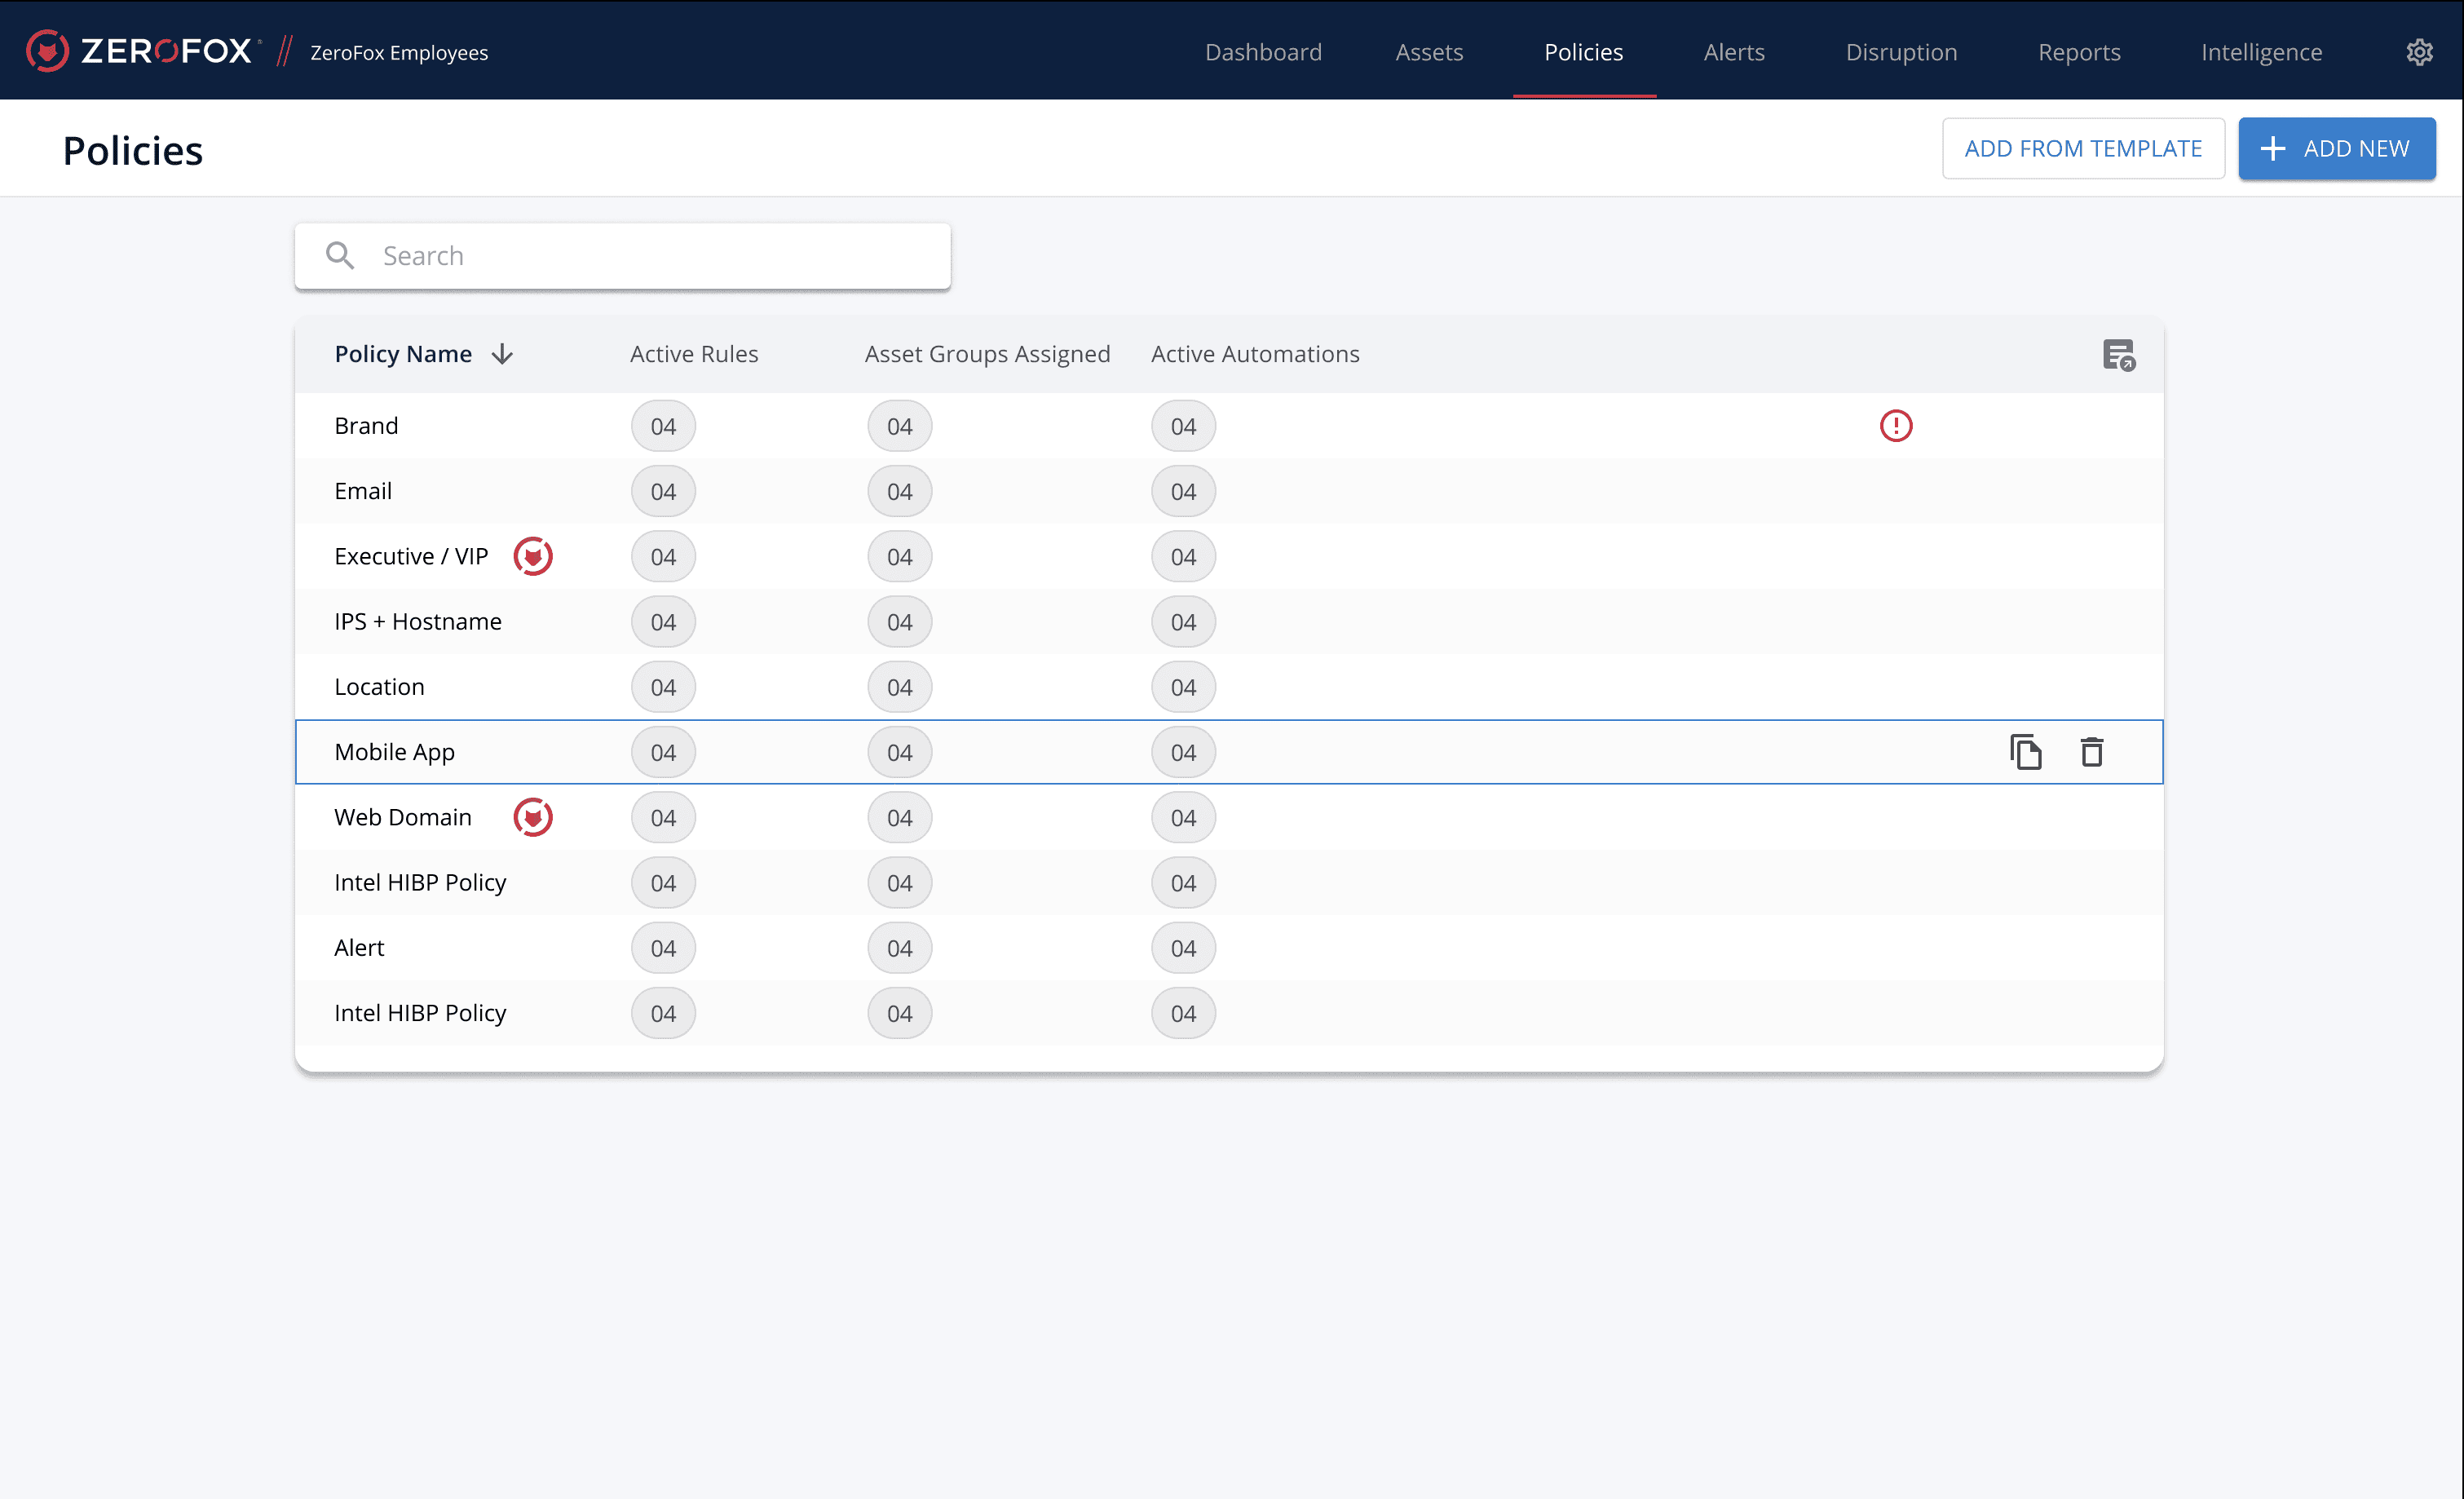
Task: Click the red alert icon on Brand row
Action: pos(1895,426)
